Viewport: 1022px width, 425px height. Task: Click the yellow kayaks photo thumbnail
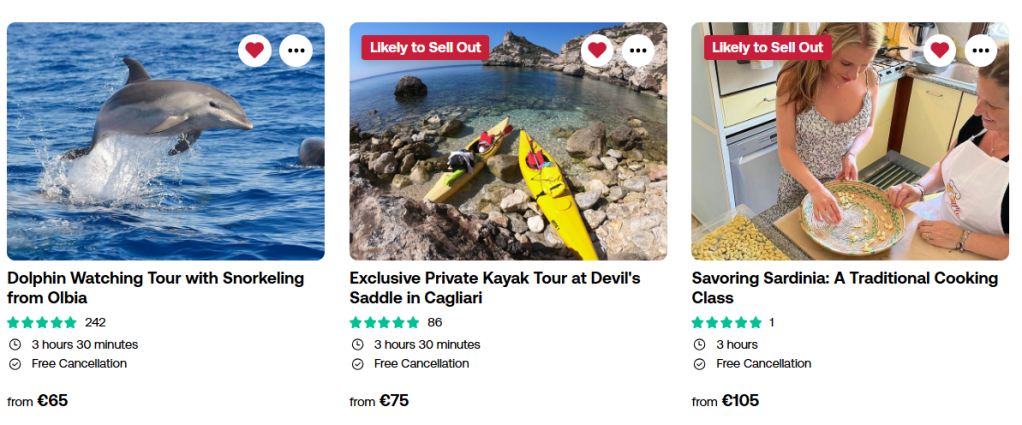pyautogui.click(x=507, y=170)
